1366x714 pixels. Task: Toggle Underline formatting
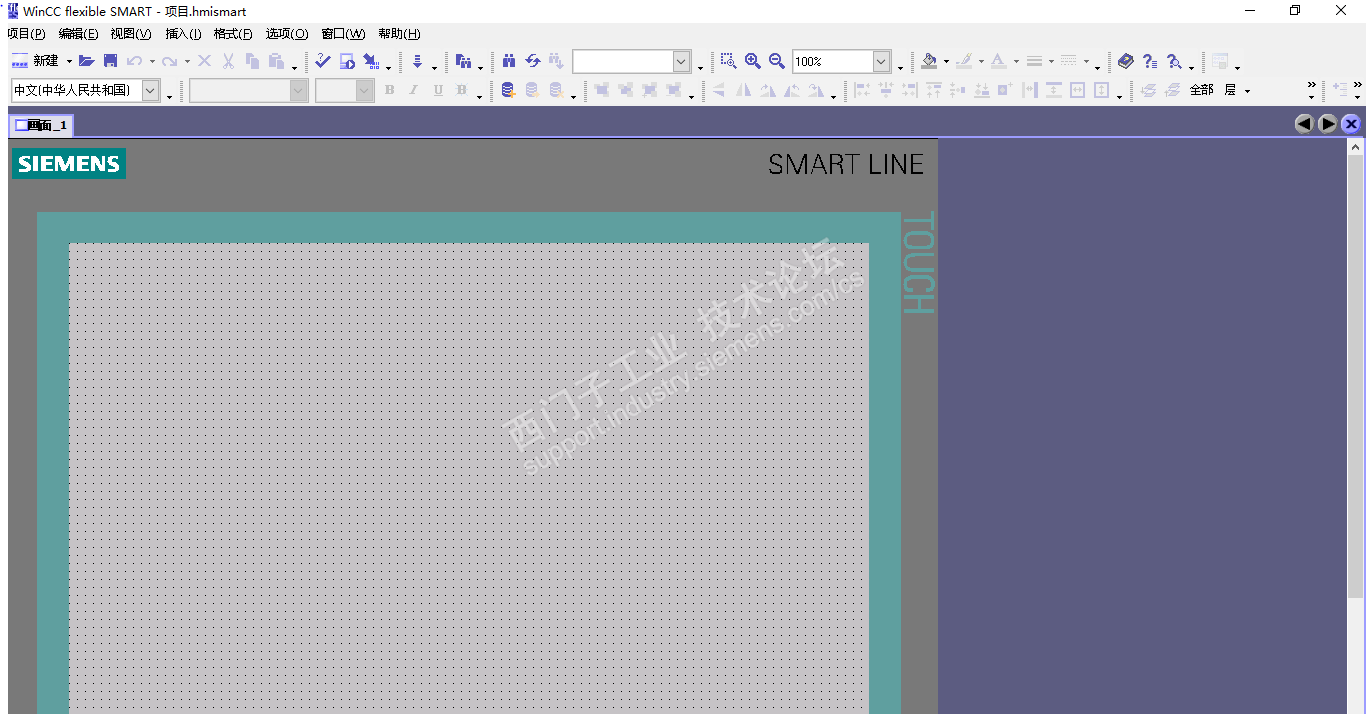coord(438,90)
